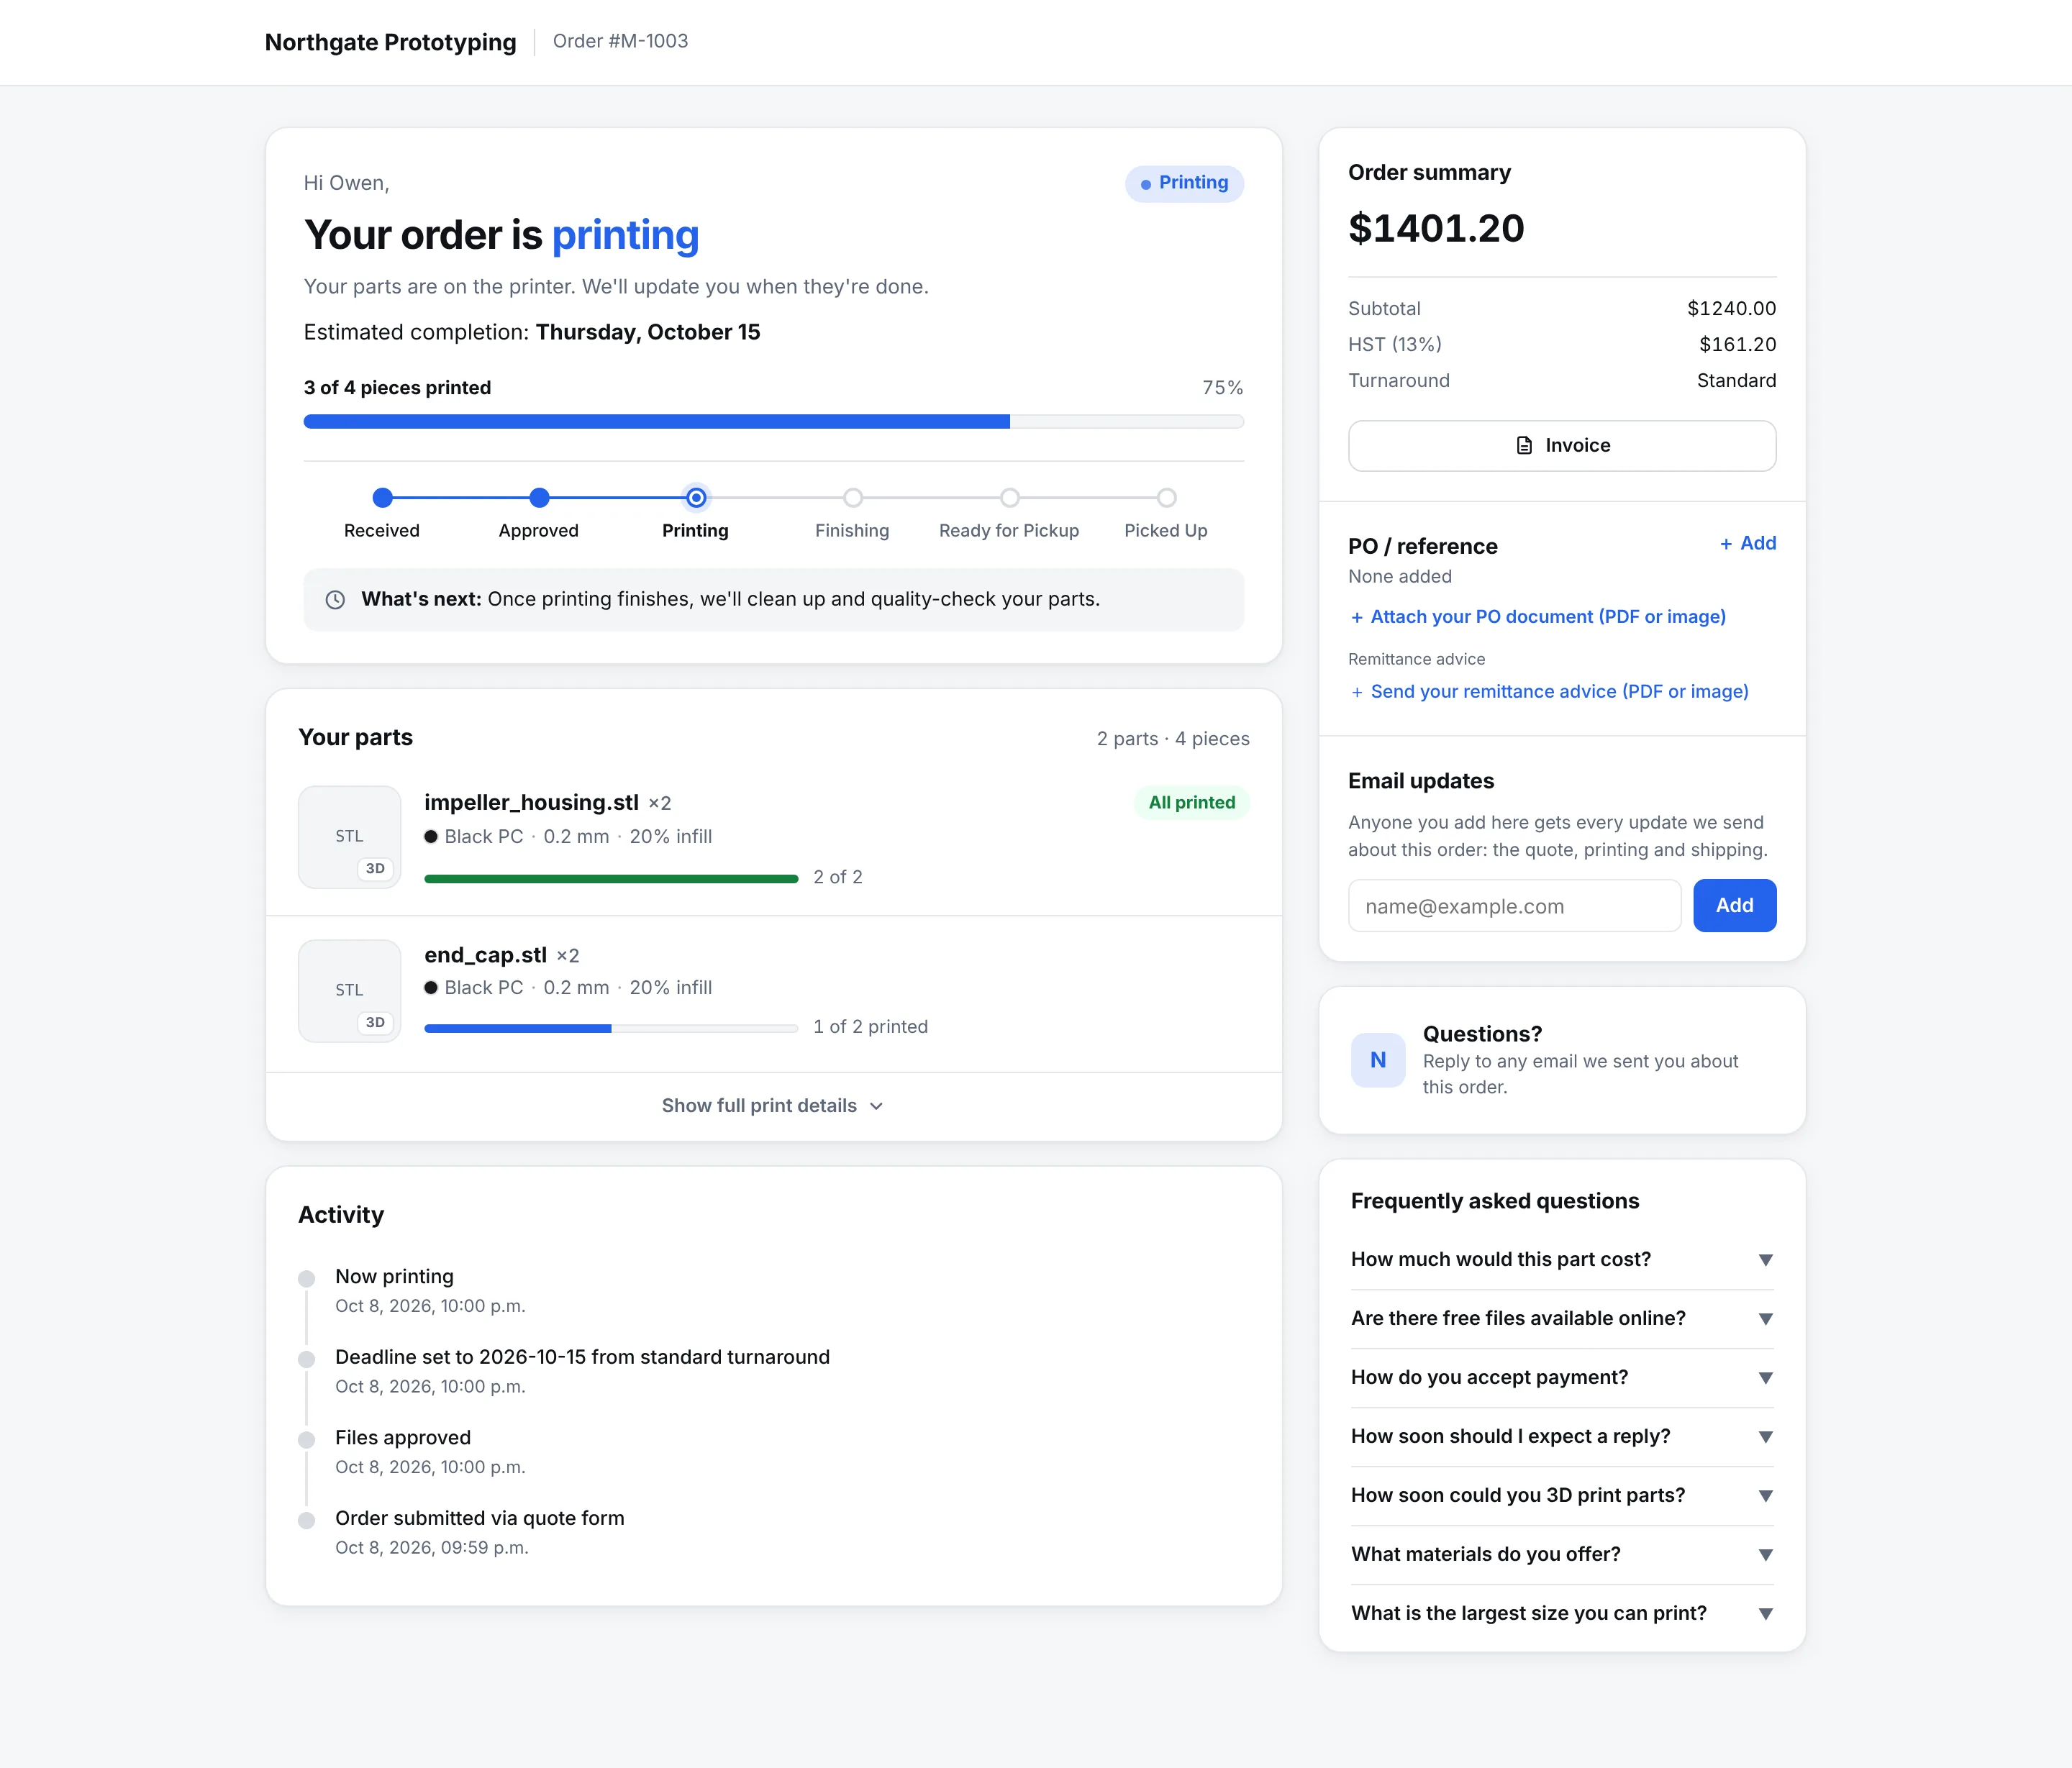Click the blue Add email button
Viewport: 2072px width, 1768px height.
(x=1734, y=906)
